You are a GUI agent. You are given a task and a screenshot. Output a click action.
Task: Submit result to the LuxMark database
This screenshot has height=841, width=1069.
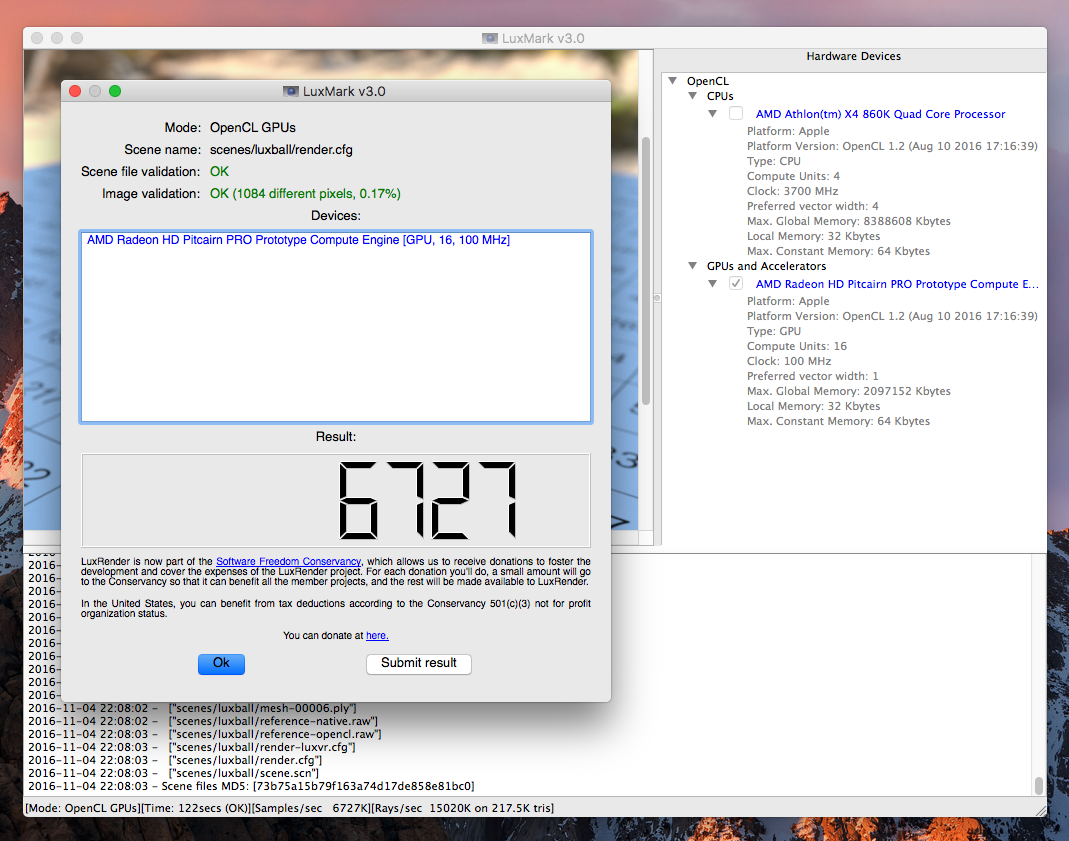coord(419,664)
